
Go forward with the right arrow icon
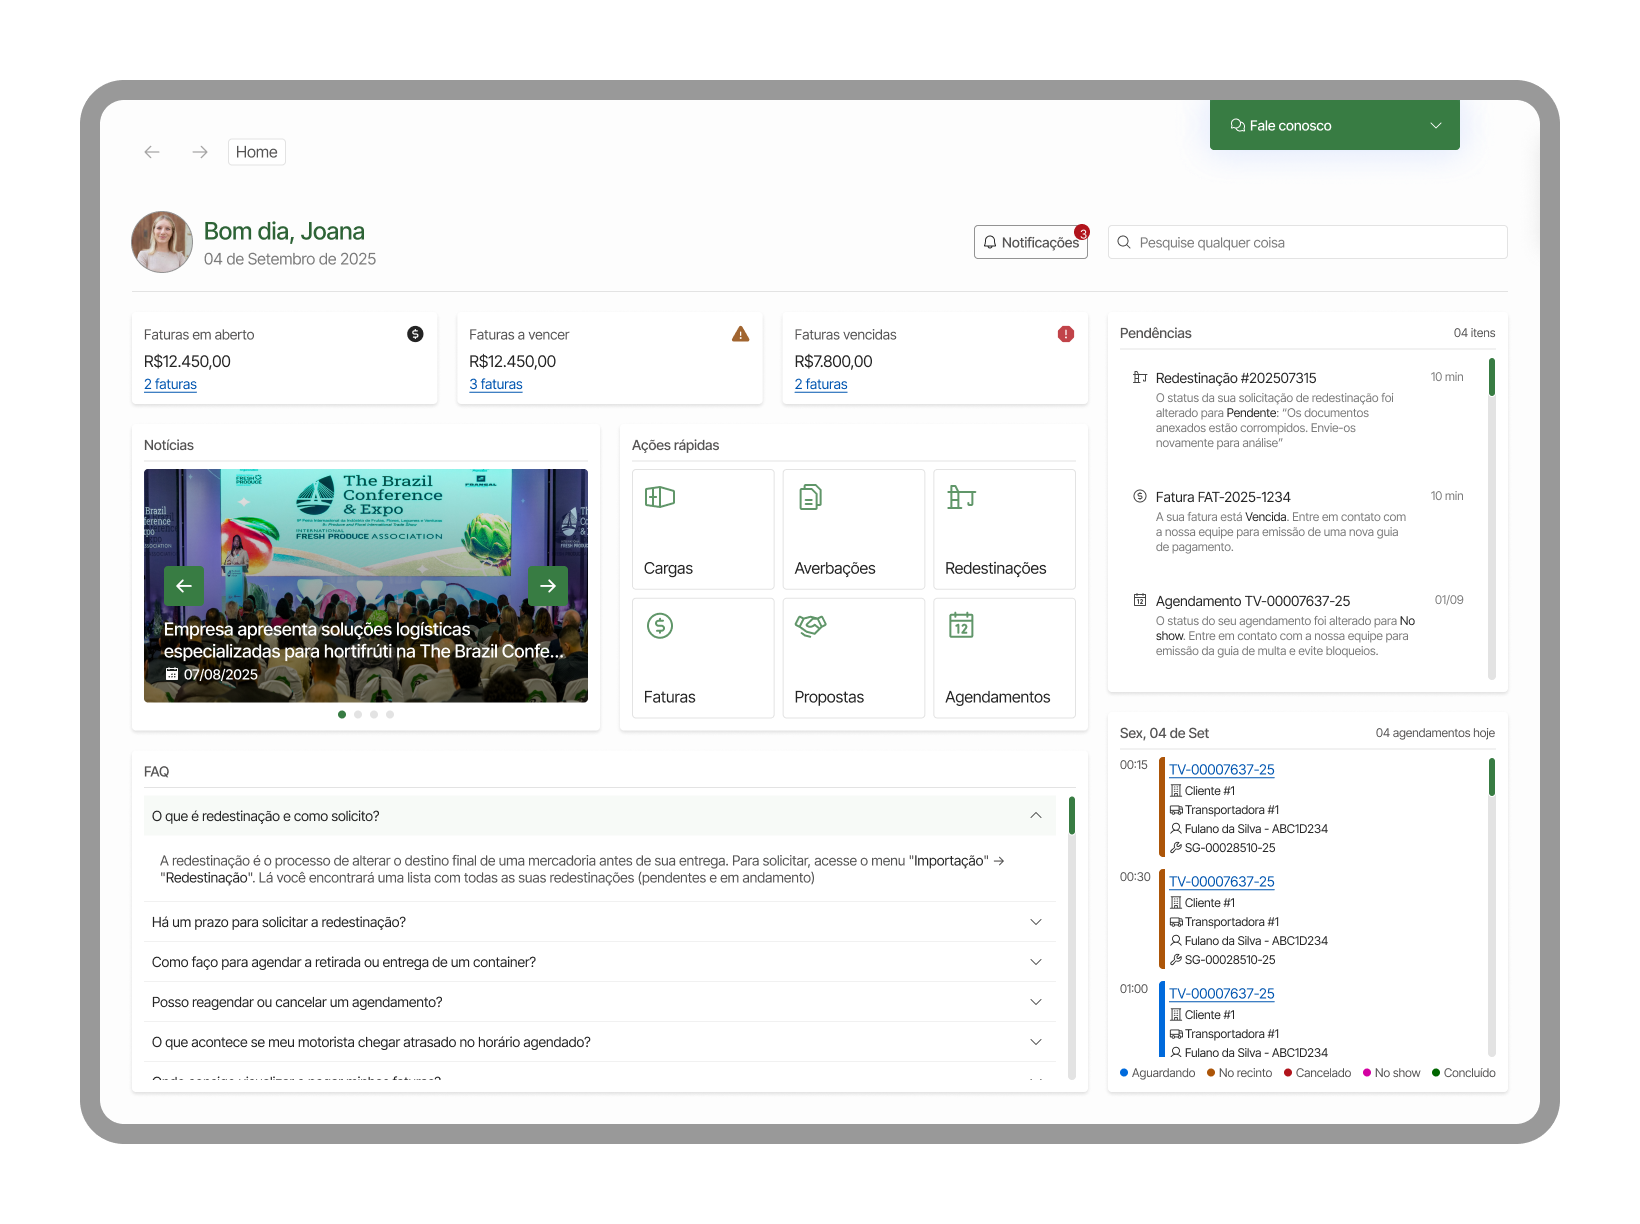(200, 152)
